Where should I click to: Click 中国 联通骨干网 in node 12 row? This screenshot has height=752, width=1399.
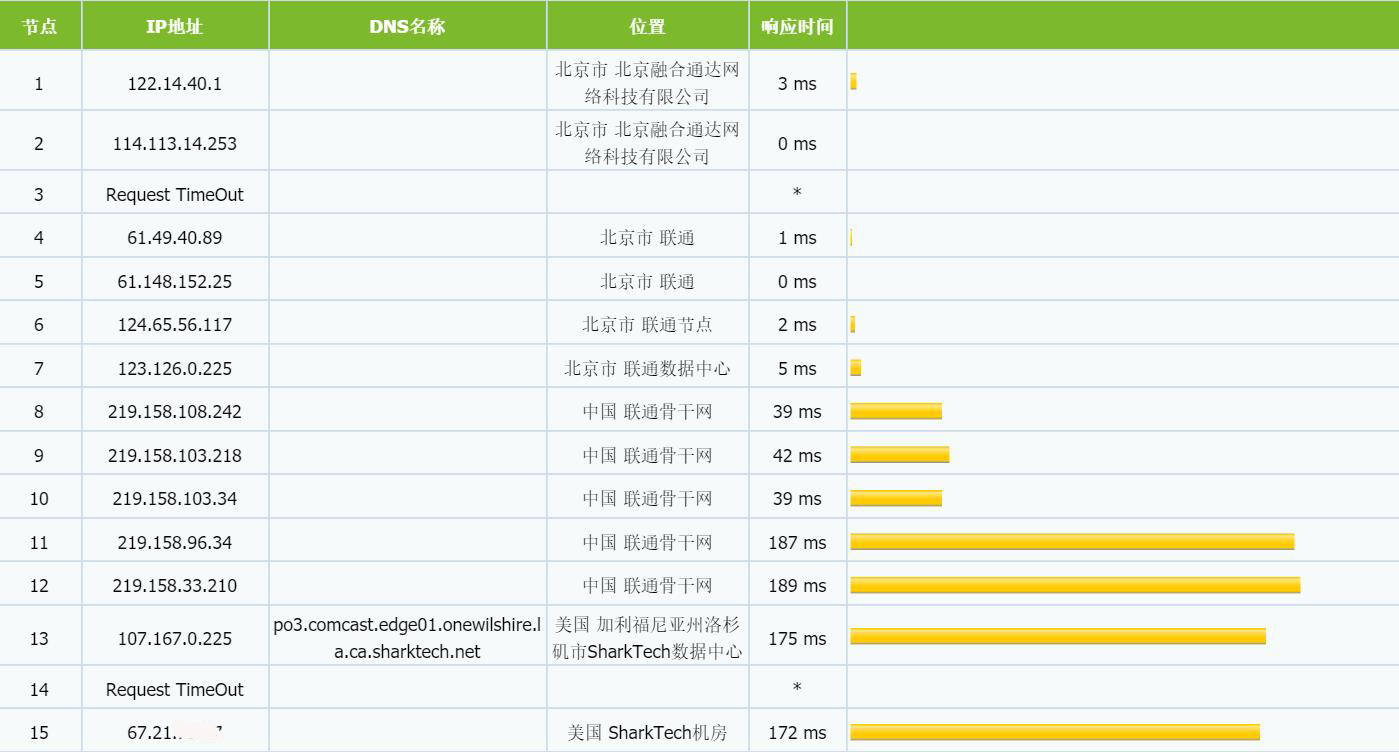(x=647, y=586)
